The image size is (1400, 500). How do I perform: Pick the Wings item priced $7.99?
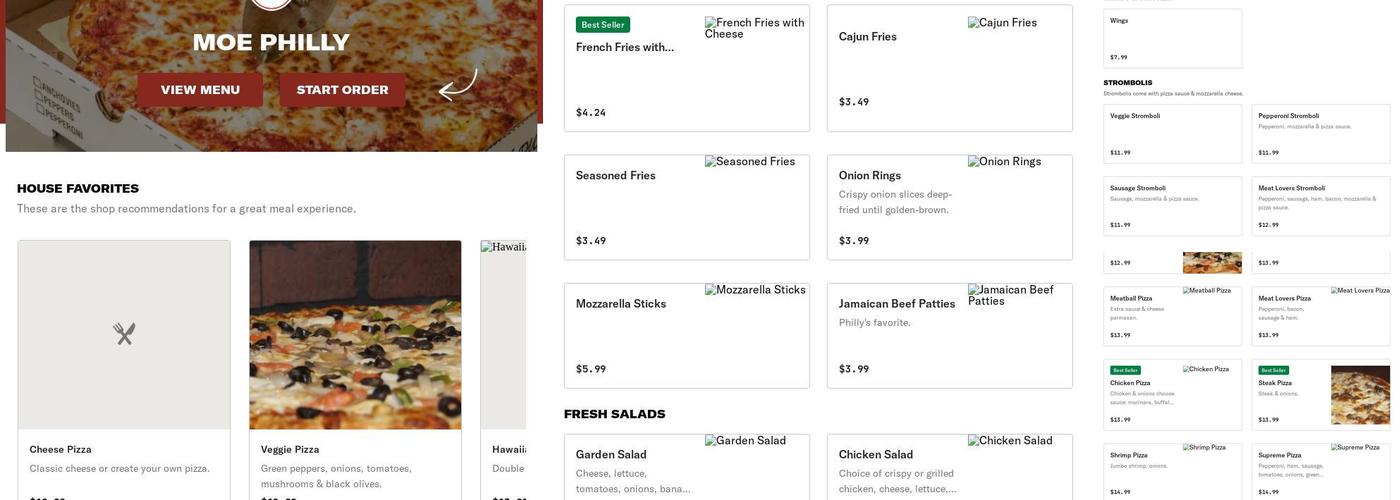[1172, 39]
